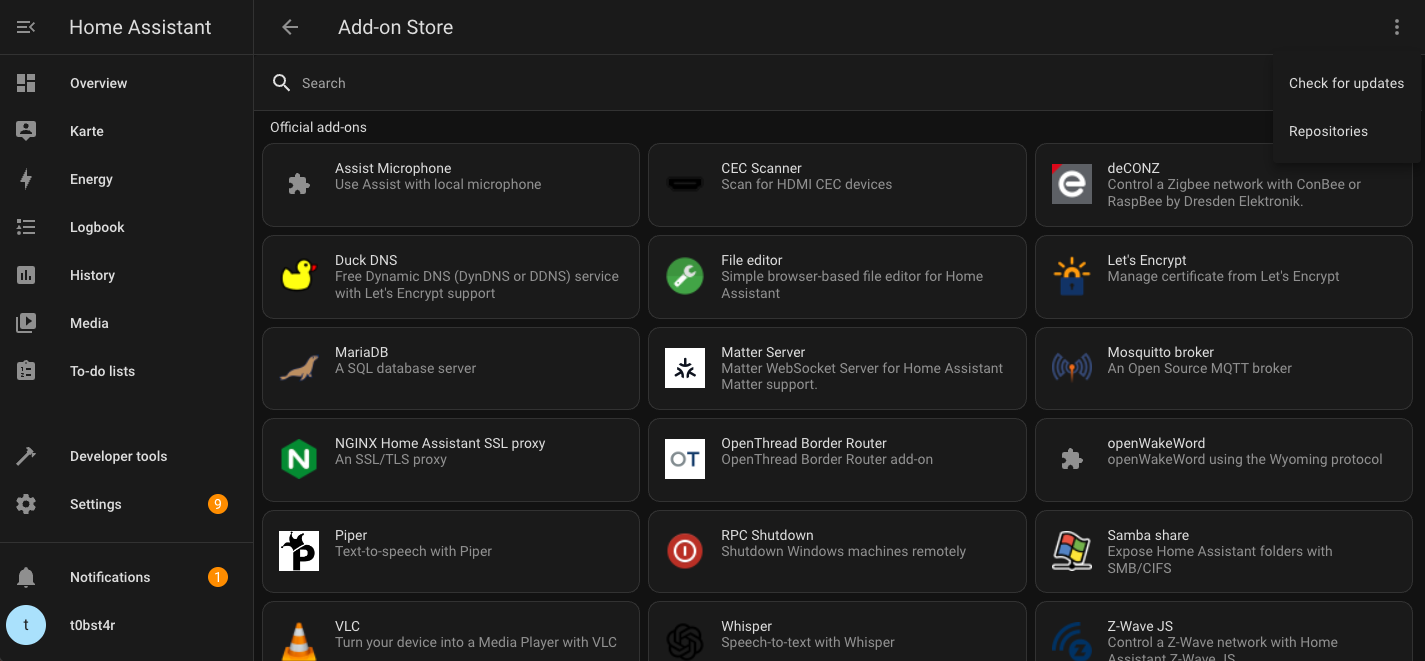Screen dimensions: 1425x661
Task: Click the CEC Scanner HDMI icon
Action: coord(685,184)
